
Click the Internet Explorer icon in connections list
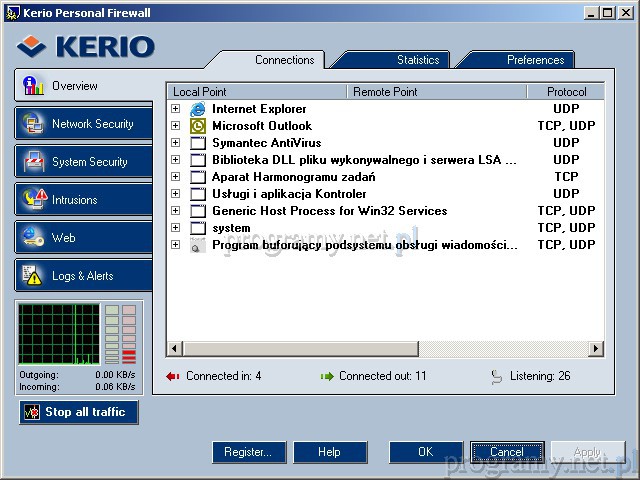click(197, 109)
